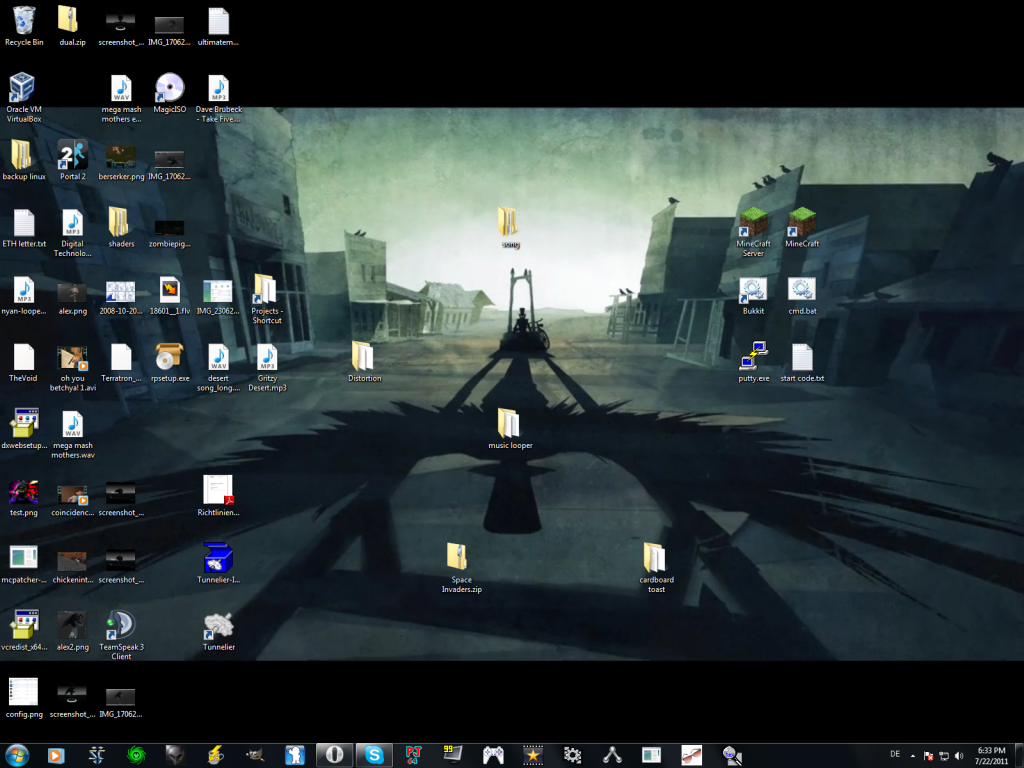Launch the MineCraft game shortcut (not Server)
Screen dimensions: 1024x768
802,228
